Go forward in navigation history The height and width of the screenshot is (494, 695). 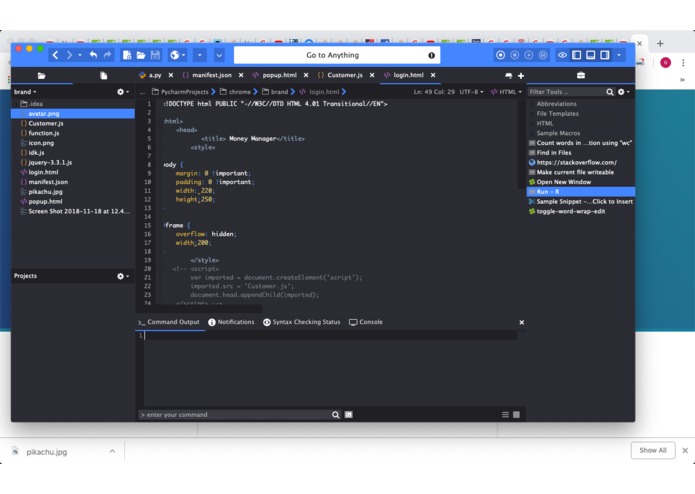pyautogui.click(x=70, y=55)
